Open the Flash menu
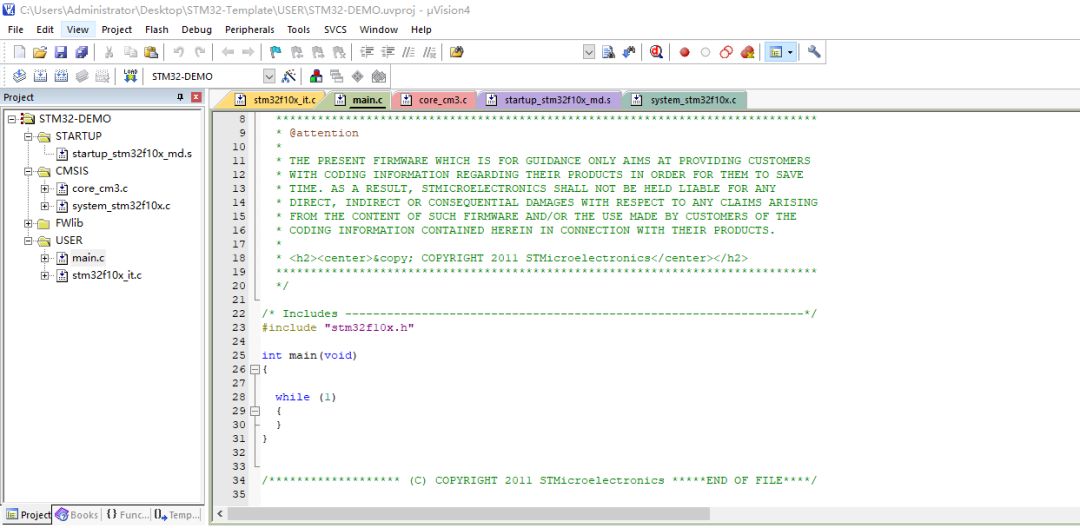This screenshot has width=1080, height=528. click(156, 30)
